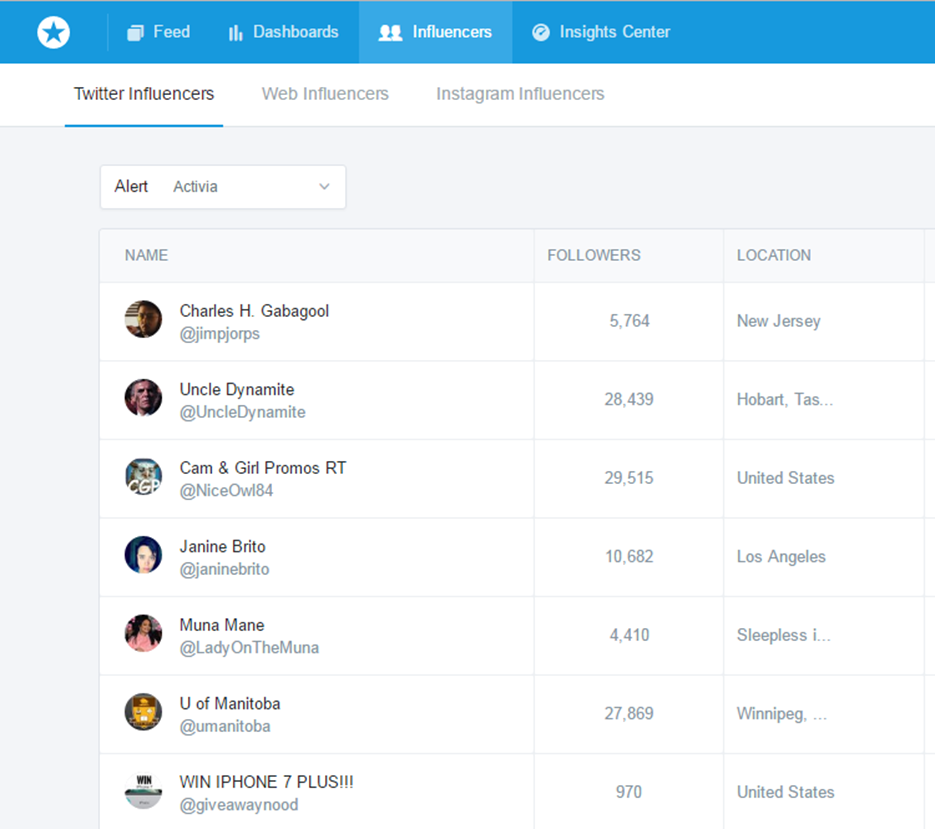
Task: Sort by the Name column header
Action: click(x=146, y=255)
